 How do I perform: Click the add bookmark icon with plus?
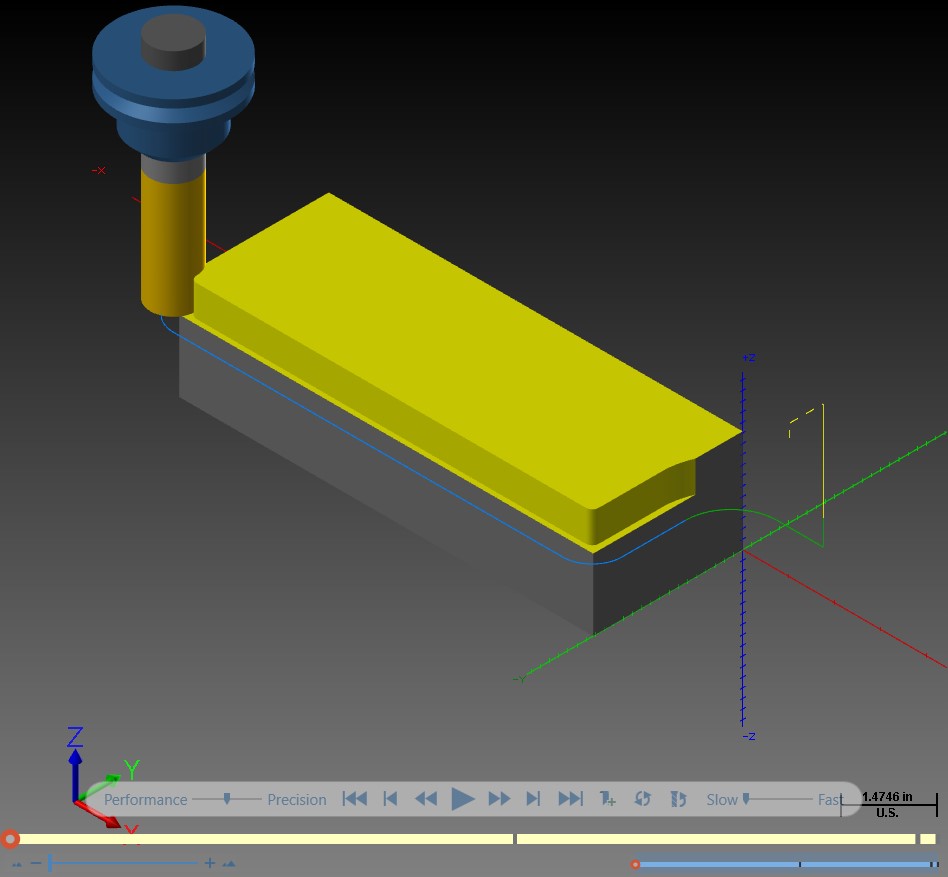click(607, 799)
